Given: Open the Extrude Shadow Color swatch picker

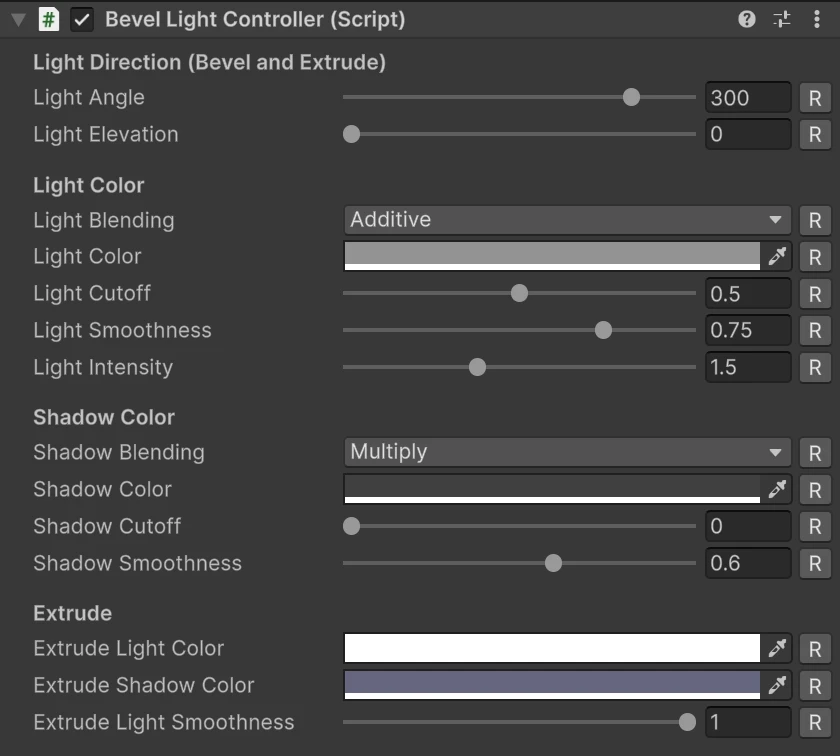Looking at the screenshot, I should pyautogui.click(x=552, y=685).
